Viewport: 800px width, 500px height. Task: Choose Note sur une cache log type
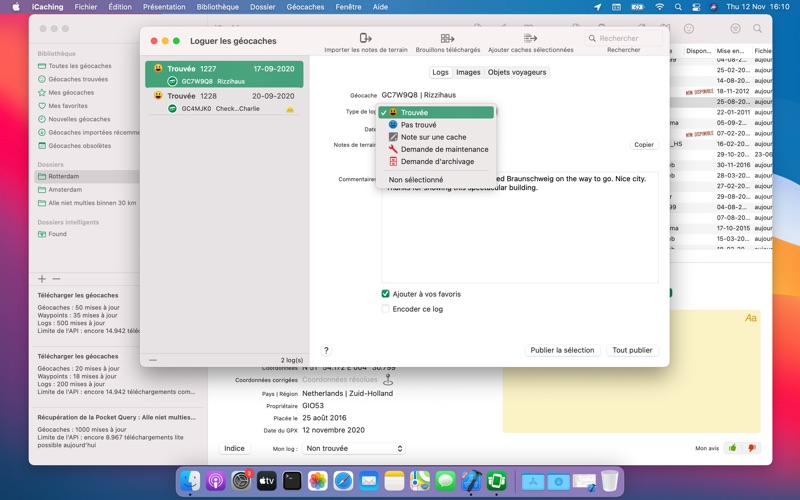coord(436,137)
